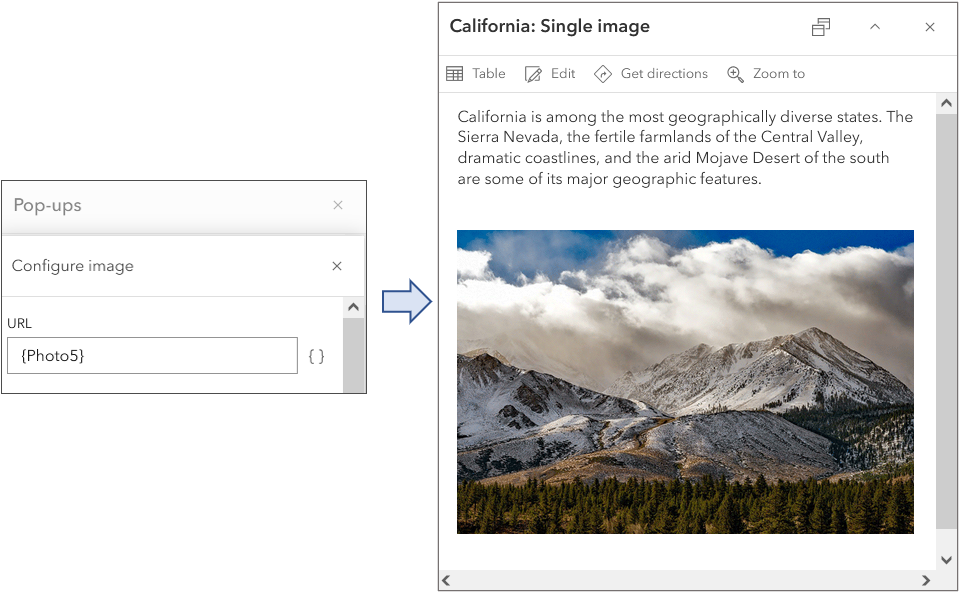Close the Configure image panel

(x=337, y=266)
